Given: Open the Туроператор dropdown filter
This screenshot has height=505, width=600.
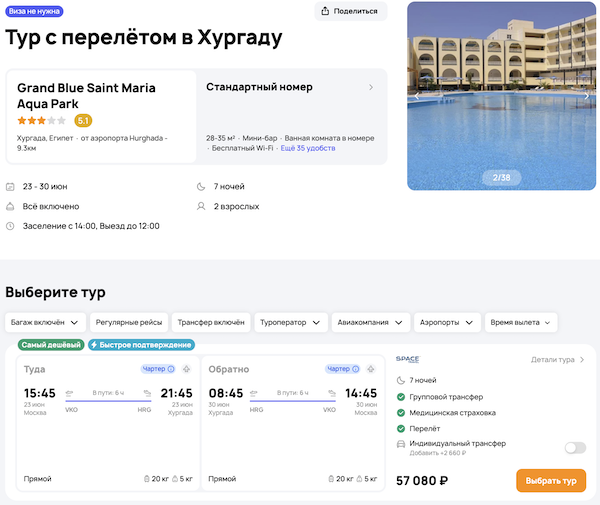Looking at the screenshot, I should click(x=291, y=322).
